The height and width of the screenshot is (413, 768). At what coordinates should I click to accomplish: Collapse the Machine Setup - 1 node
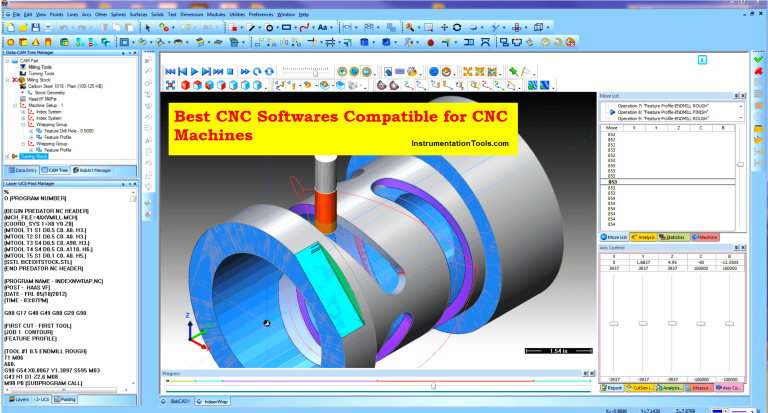point(14,104)
